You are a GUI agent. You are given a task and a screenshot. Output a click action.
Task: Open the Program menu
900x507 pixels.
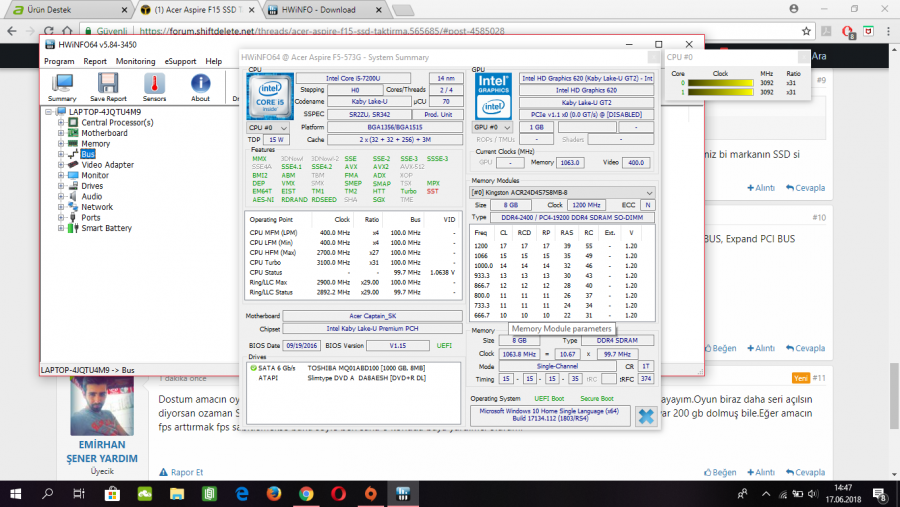[59, 61]
